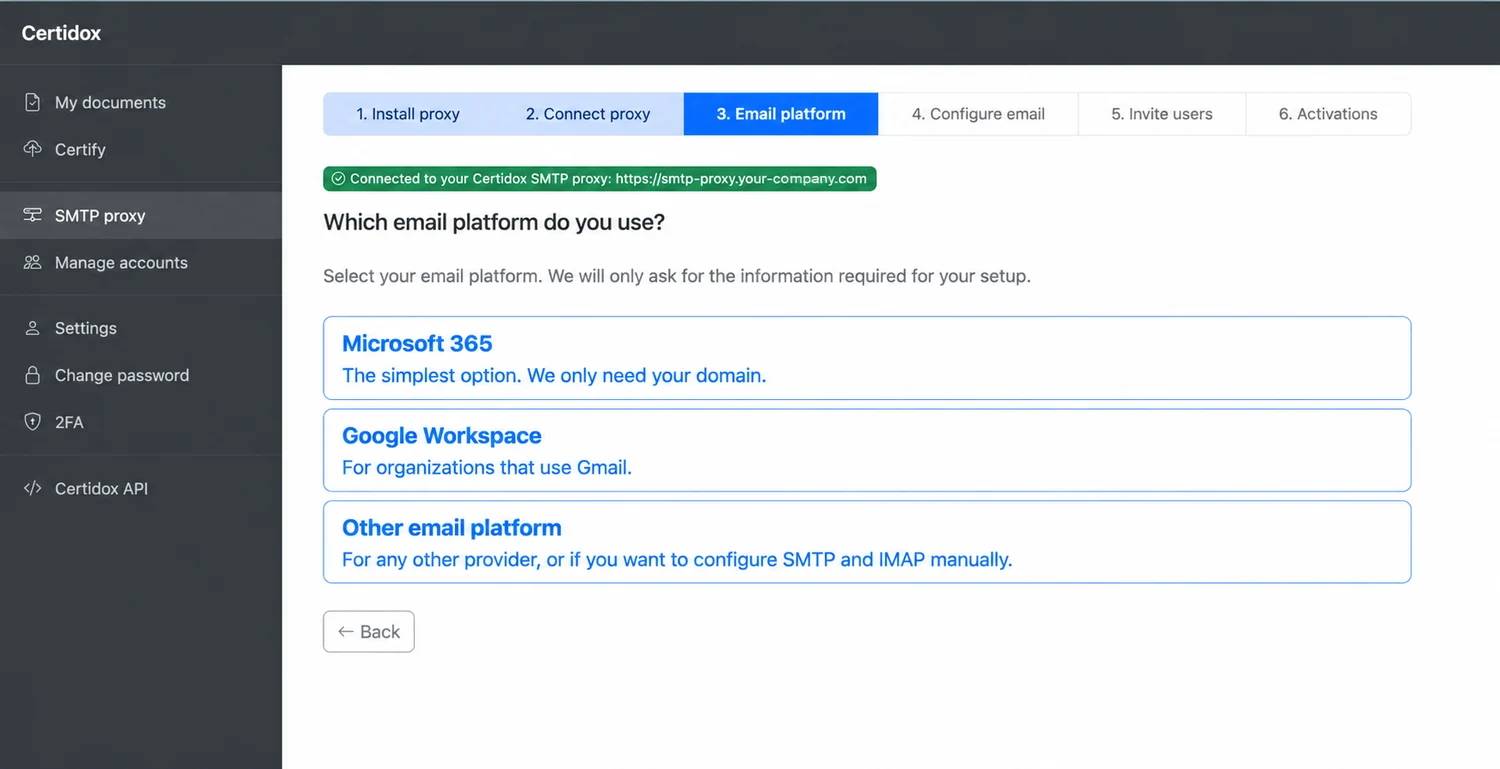The image size is (1500, 769).
Task: Open My documents in the sidebar
Action: 141,102
